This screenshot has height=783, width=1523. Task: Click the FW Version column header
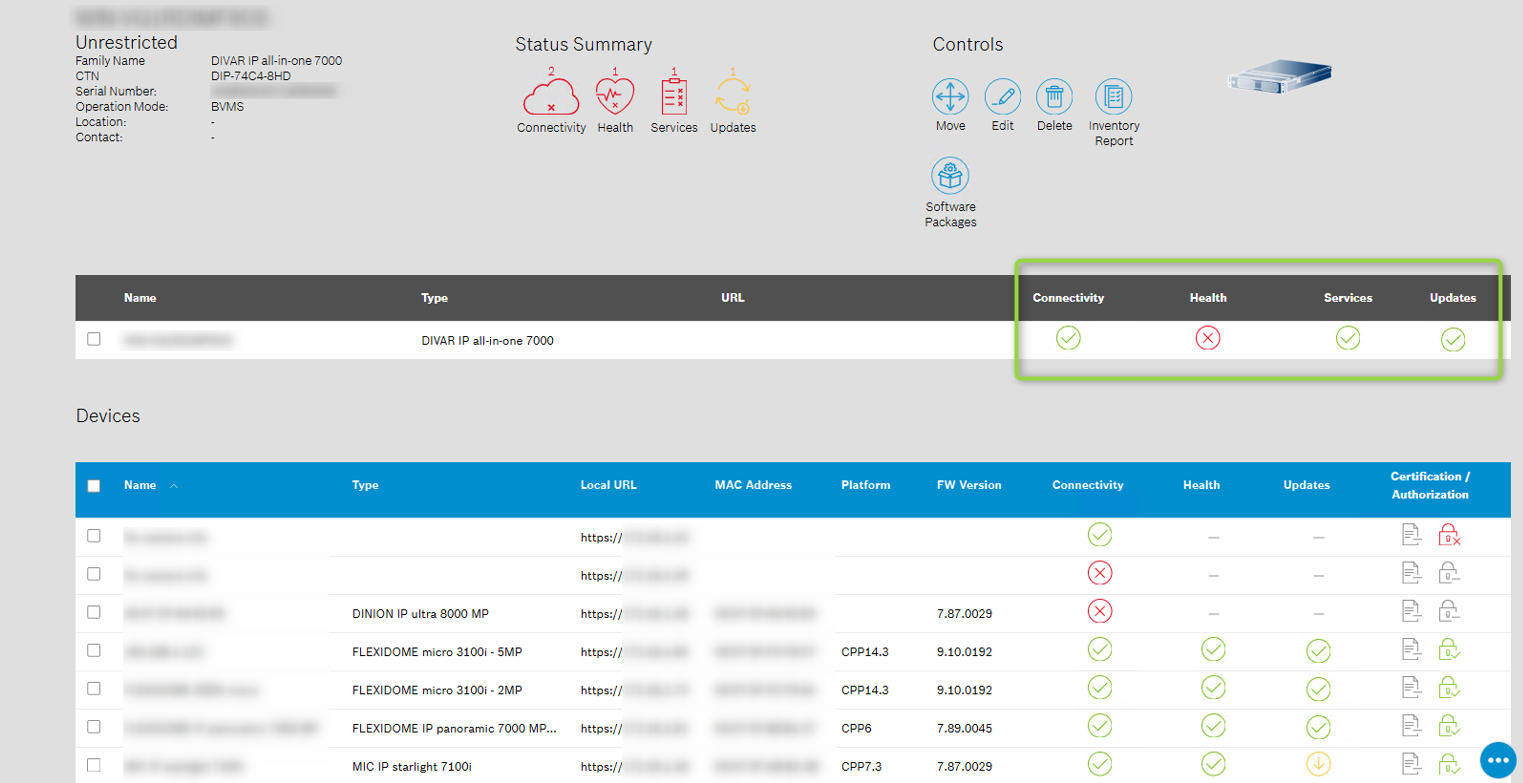[x=968, y=485]
